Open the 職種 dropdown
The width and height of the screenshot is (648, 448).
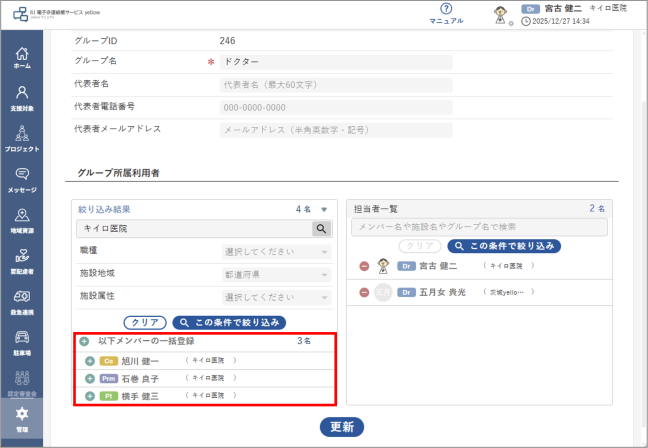click(x=276, y=252)
